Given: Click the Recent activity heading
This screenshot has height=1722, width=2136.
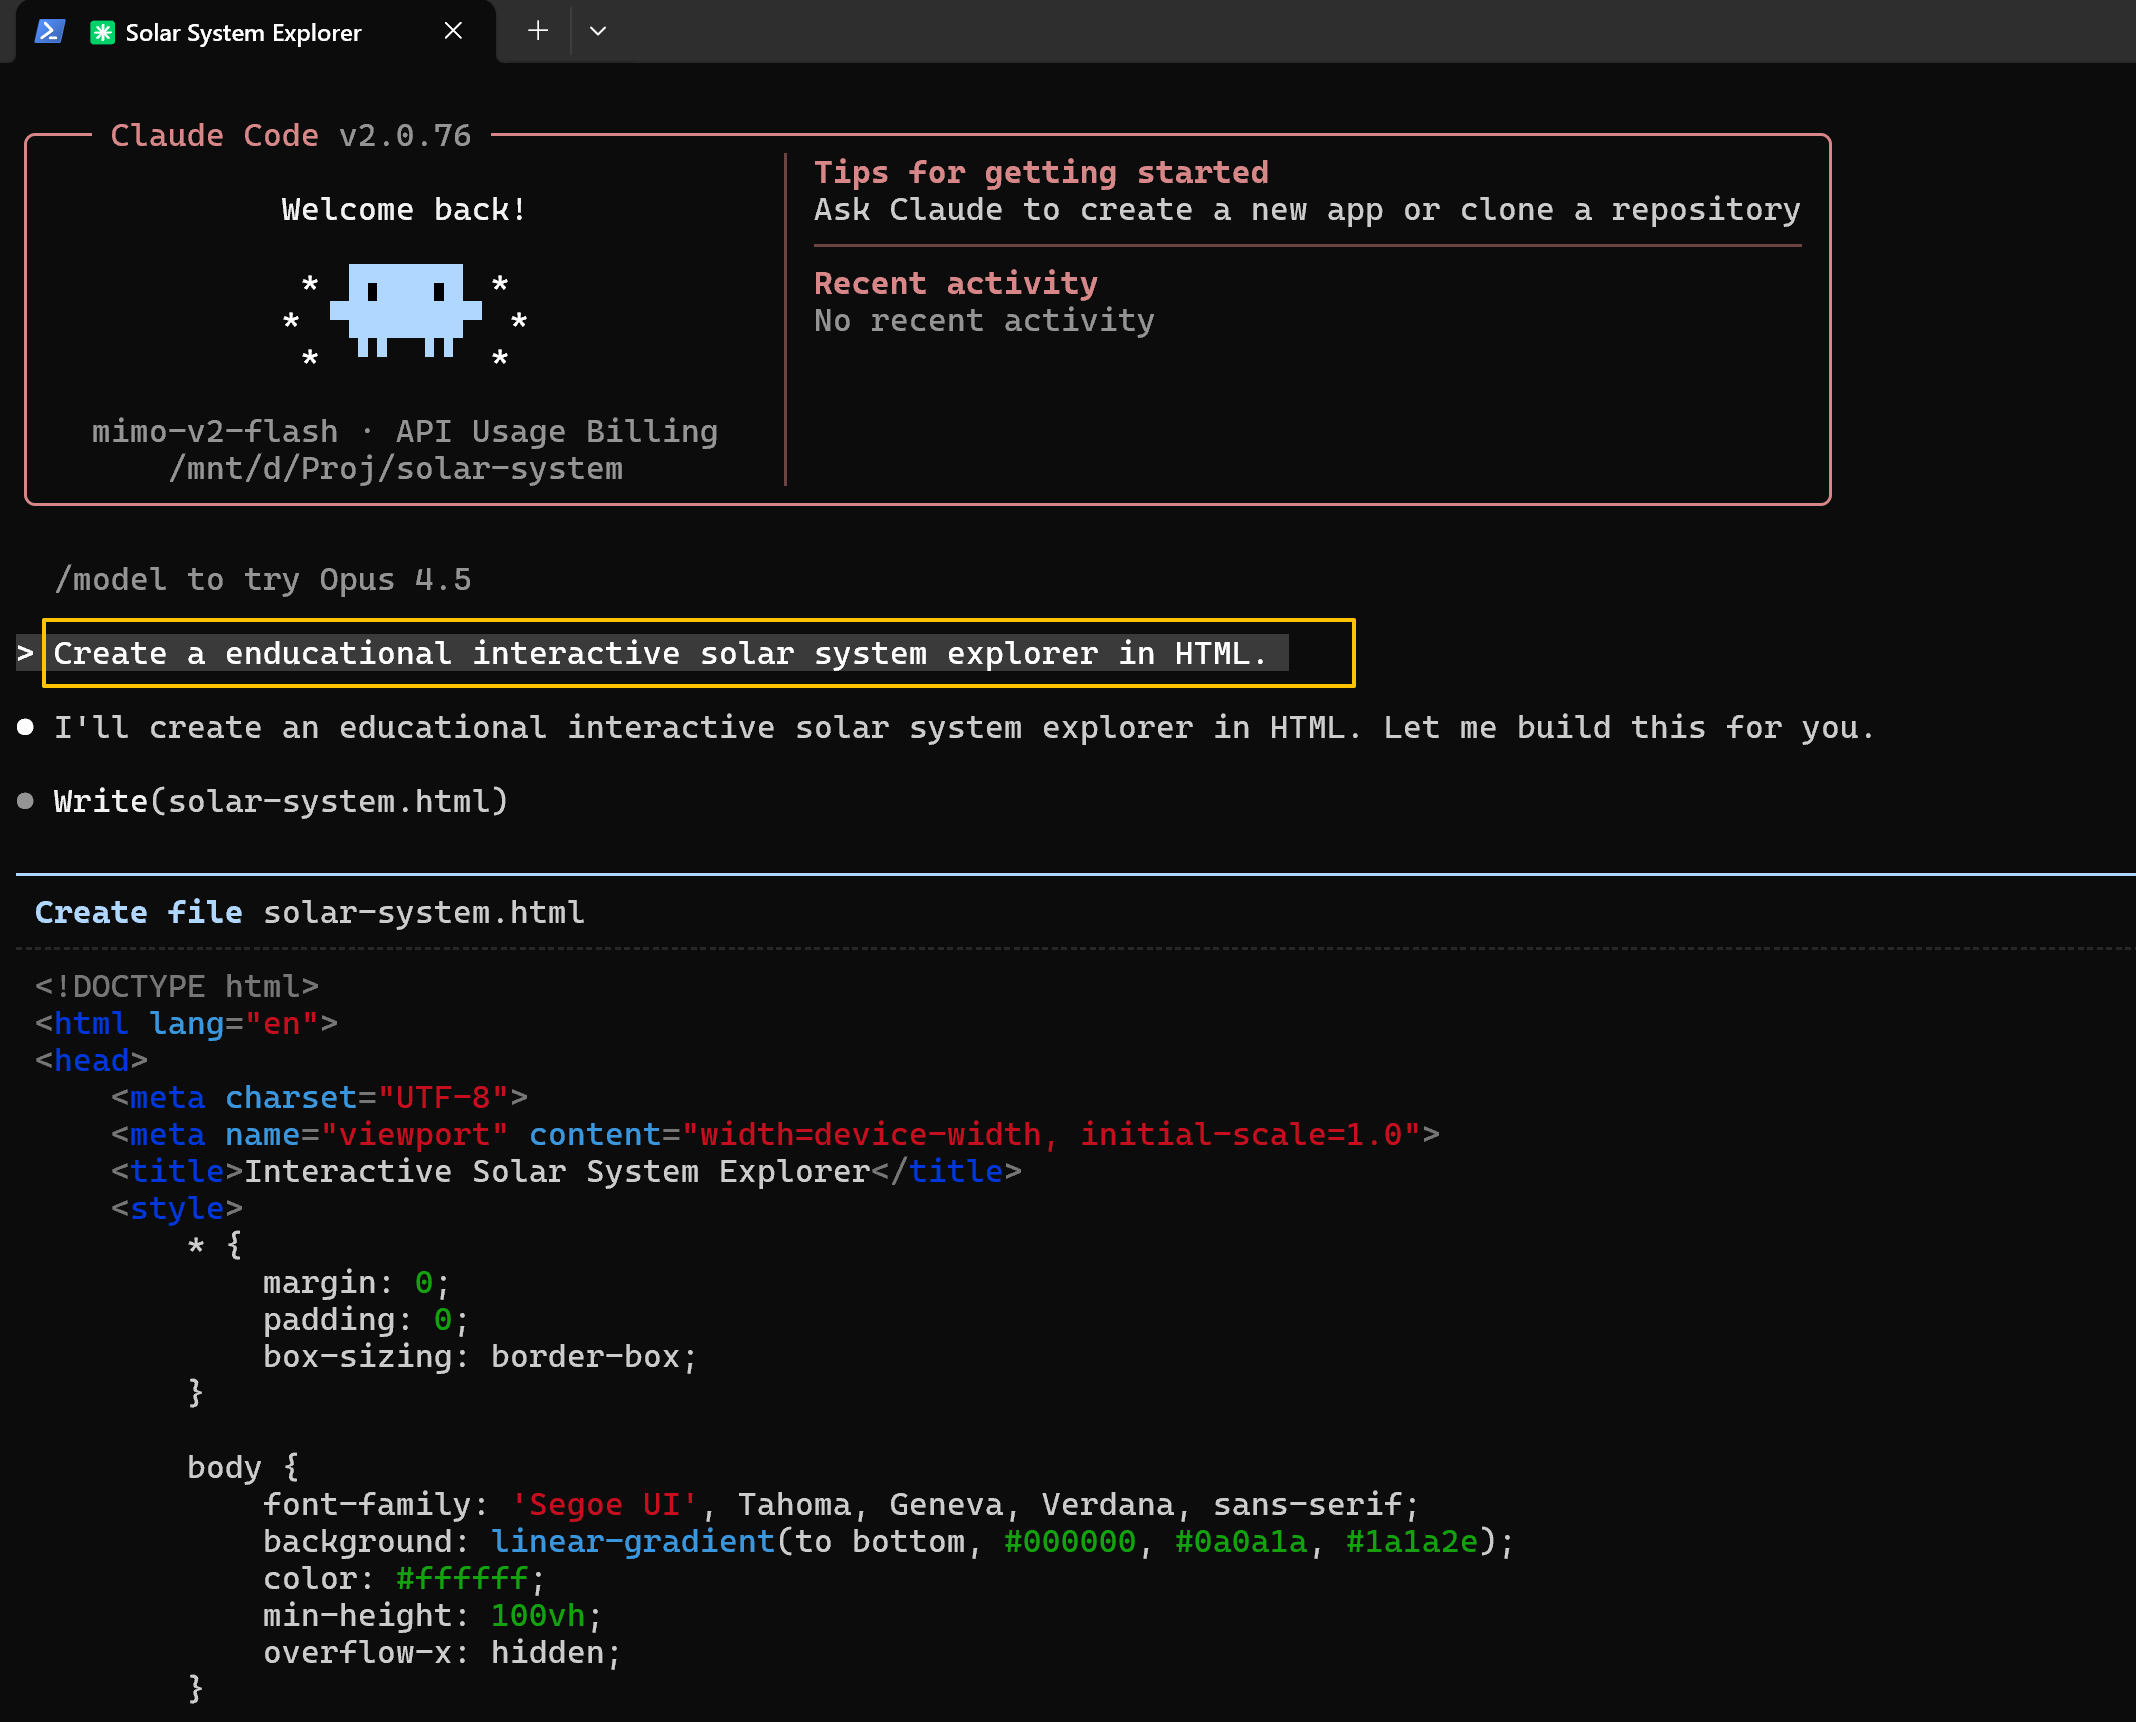Looking at the screenshot, I should pos(956,284).
